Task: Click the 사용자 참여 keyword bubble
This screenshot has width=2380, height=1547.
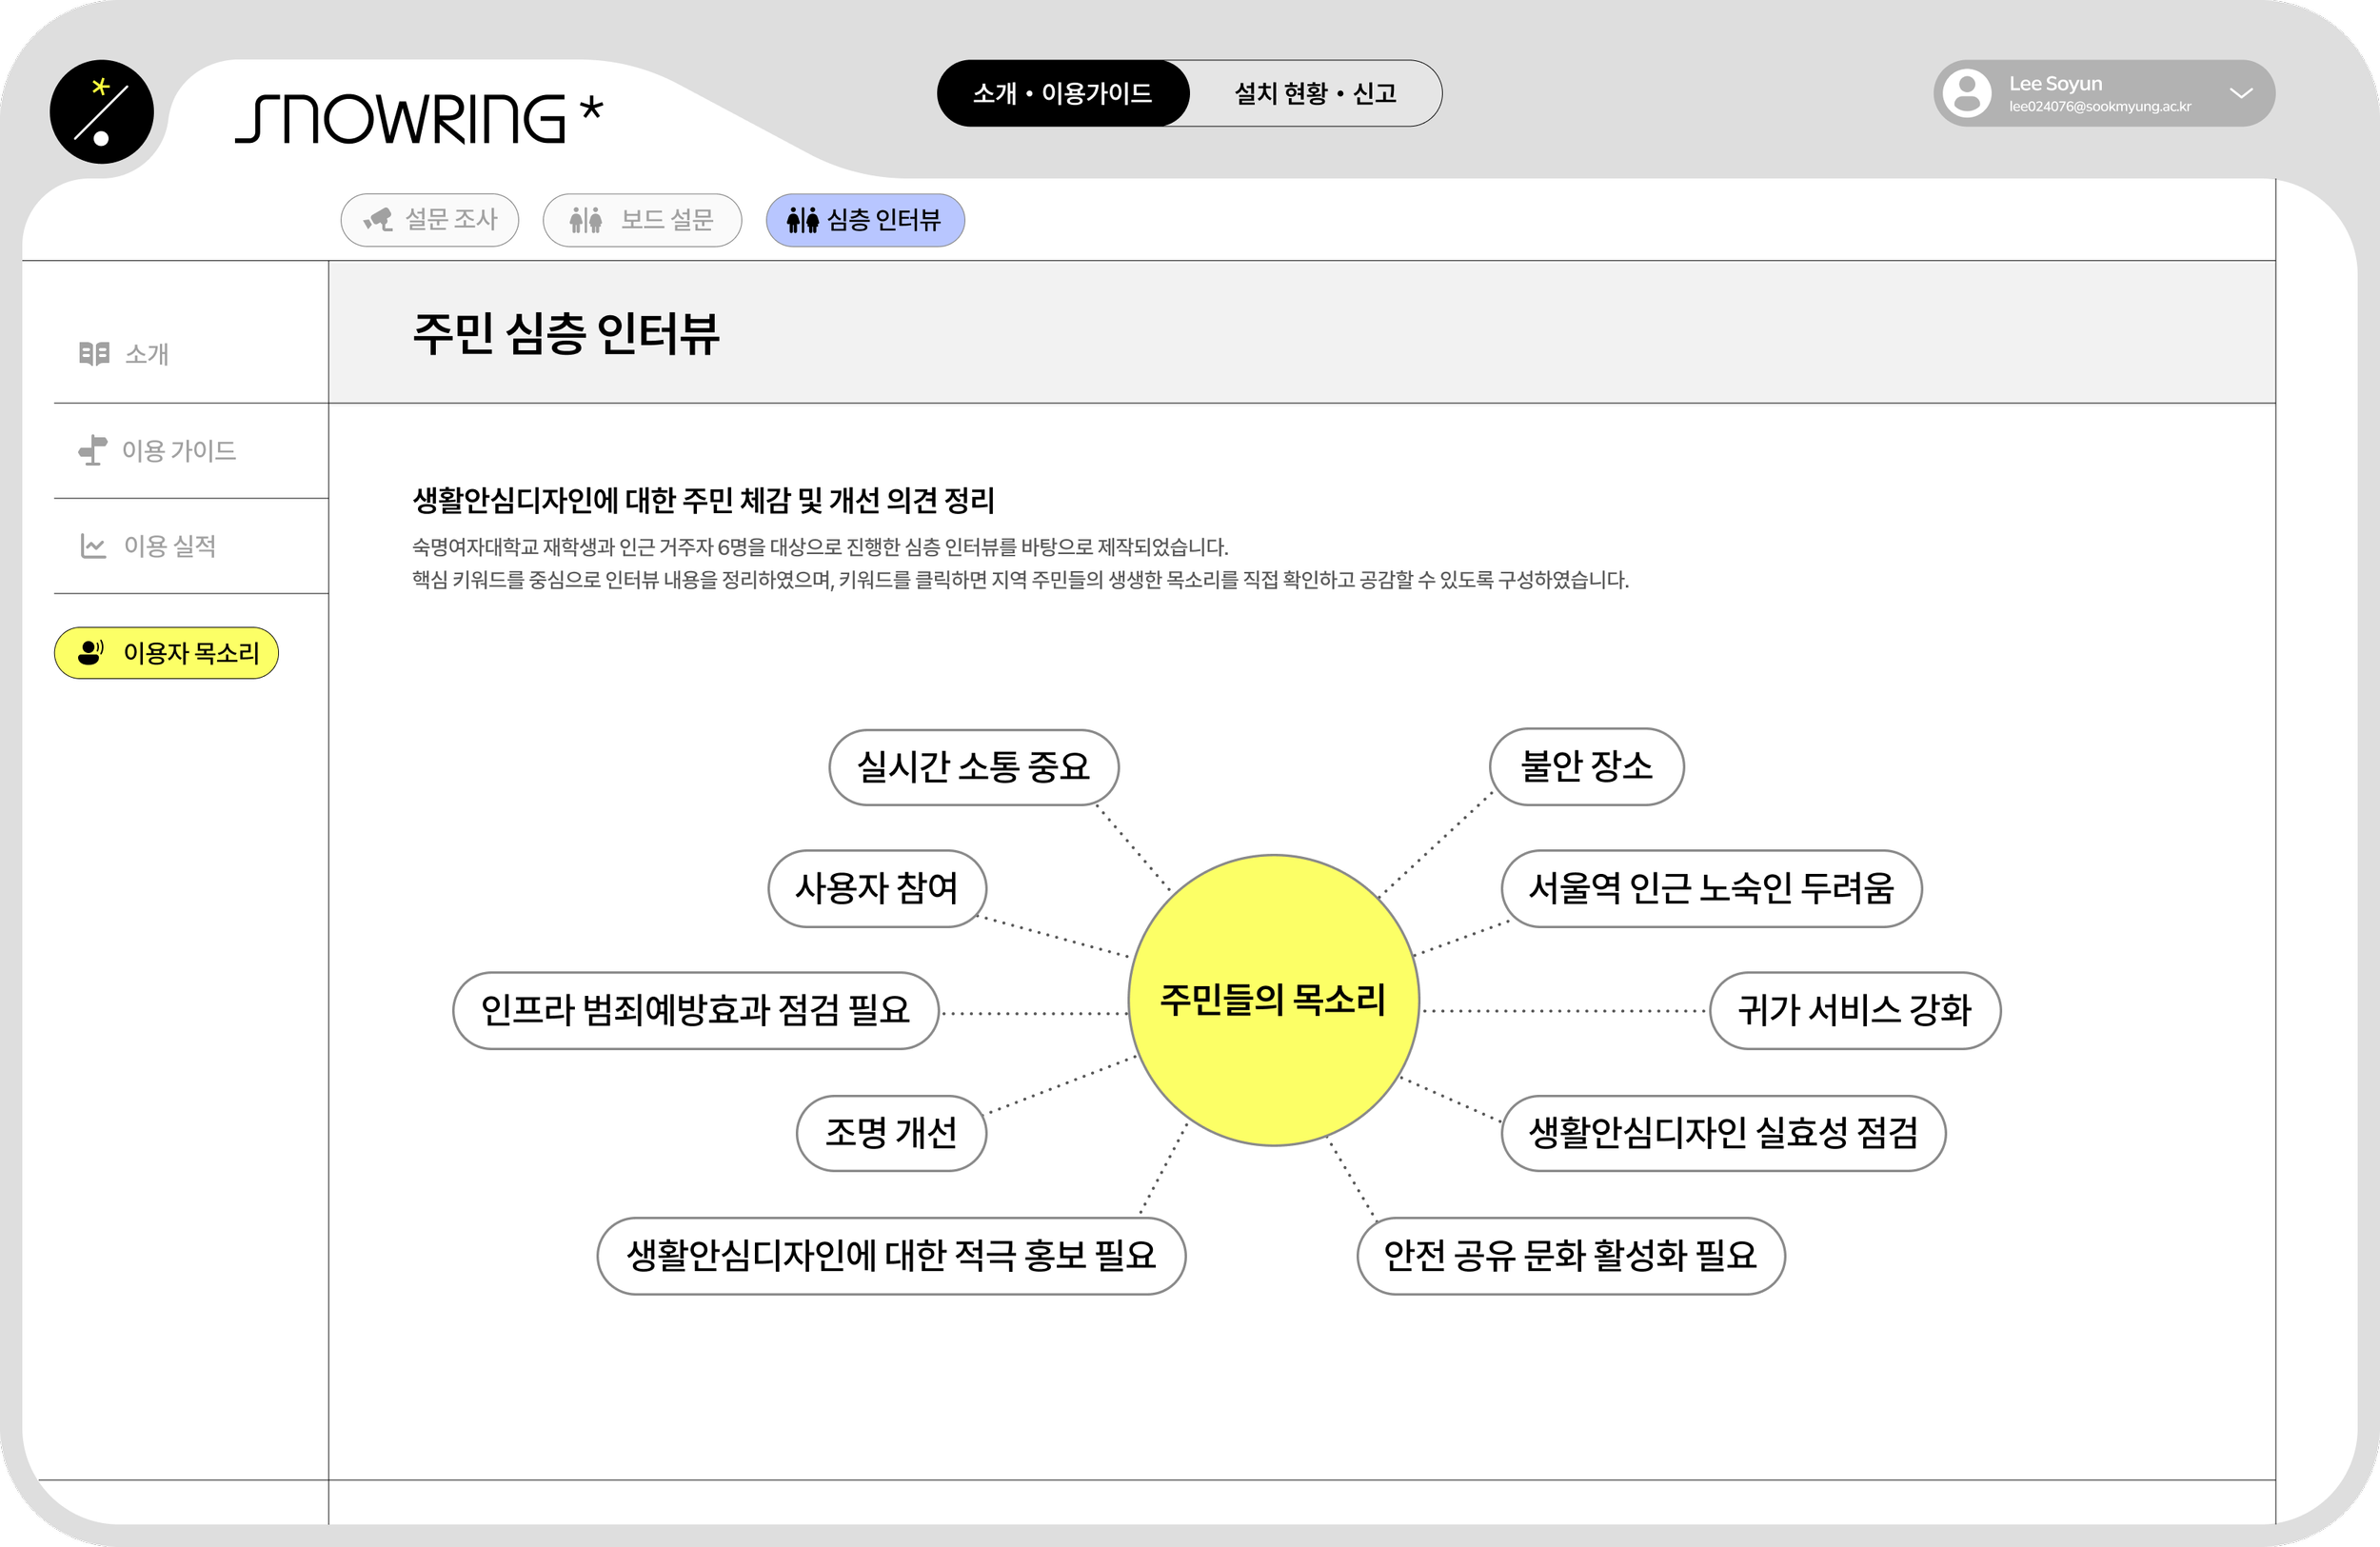Action: [x=876, y=888]
